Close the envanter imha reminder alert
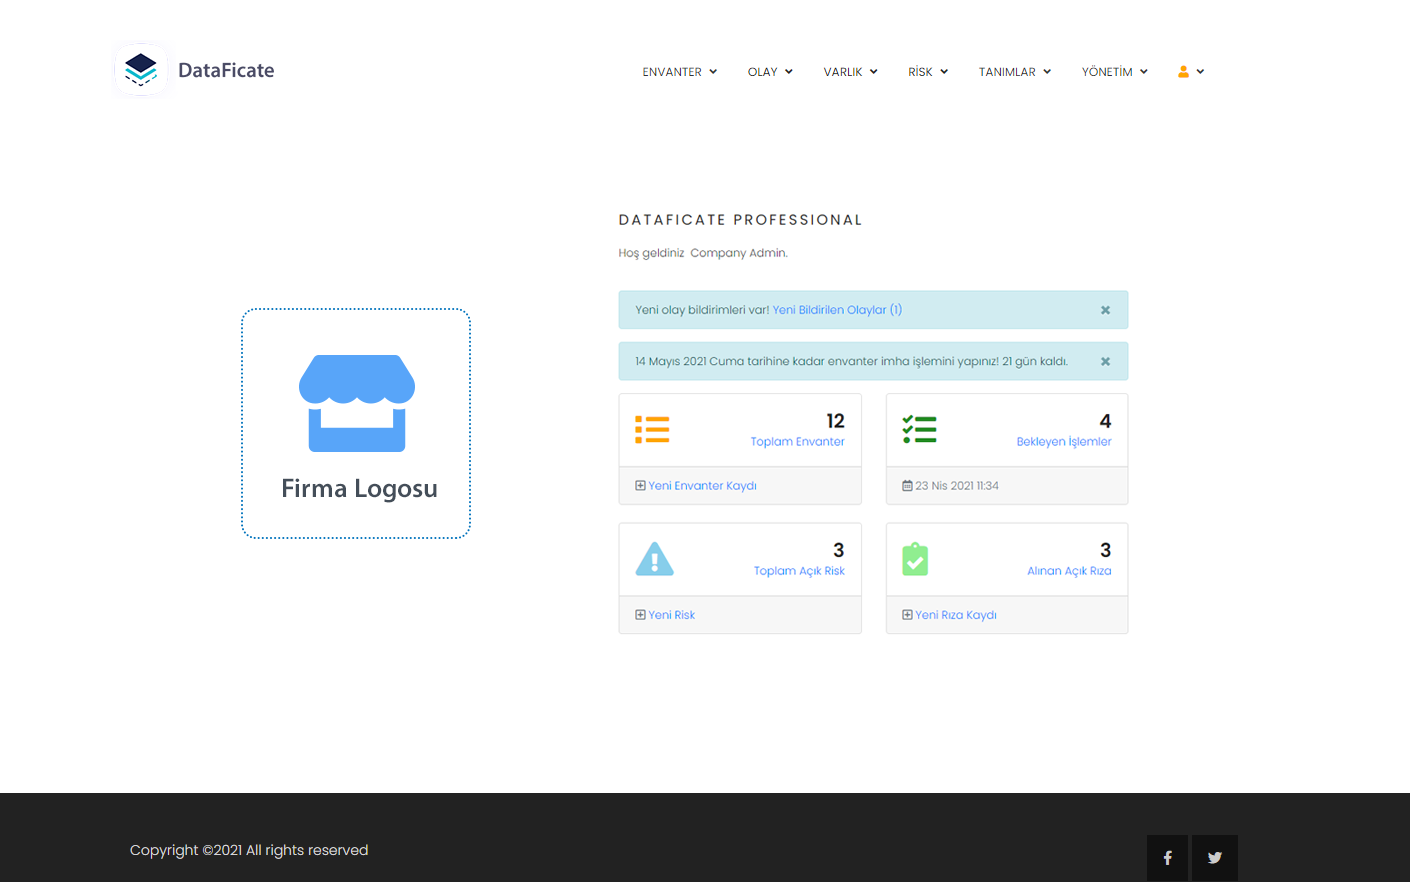The height and width of the screenshot is (882, 1410). coord(1105,362)
